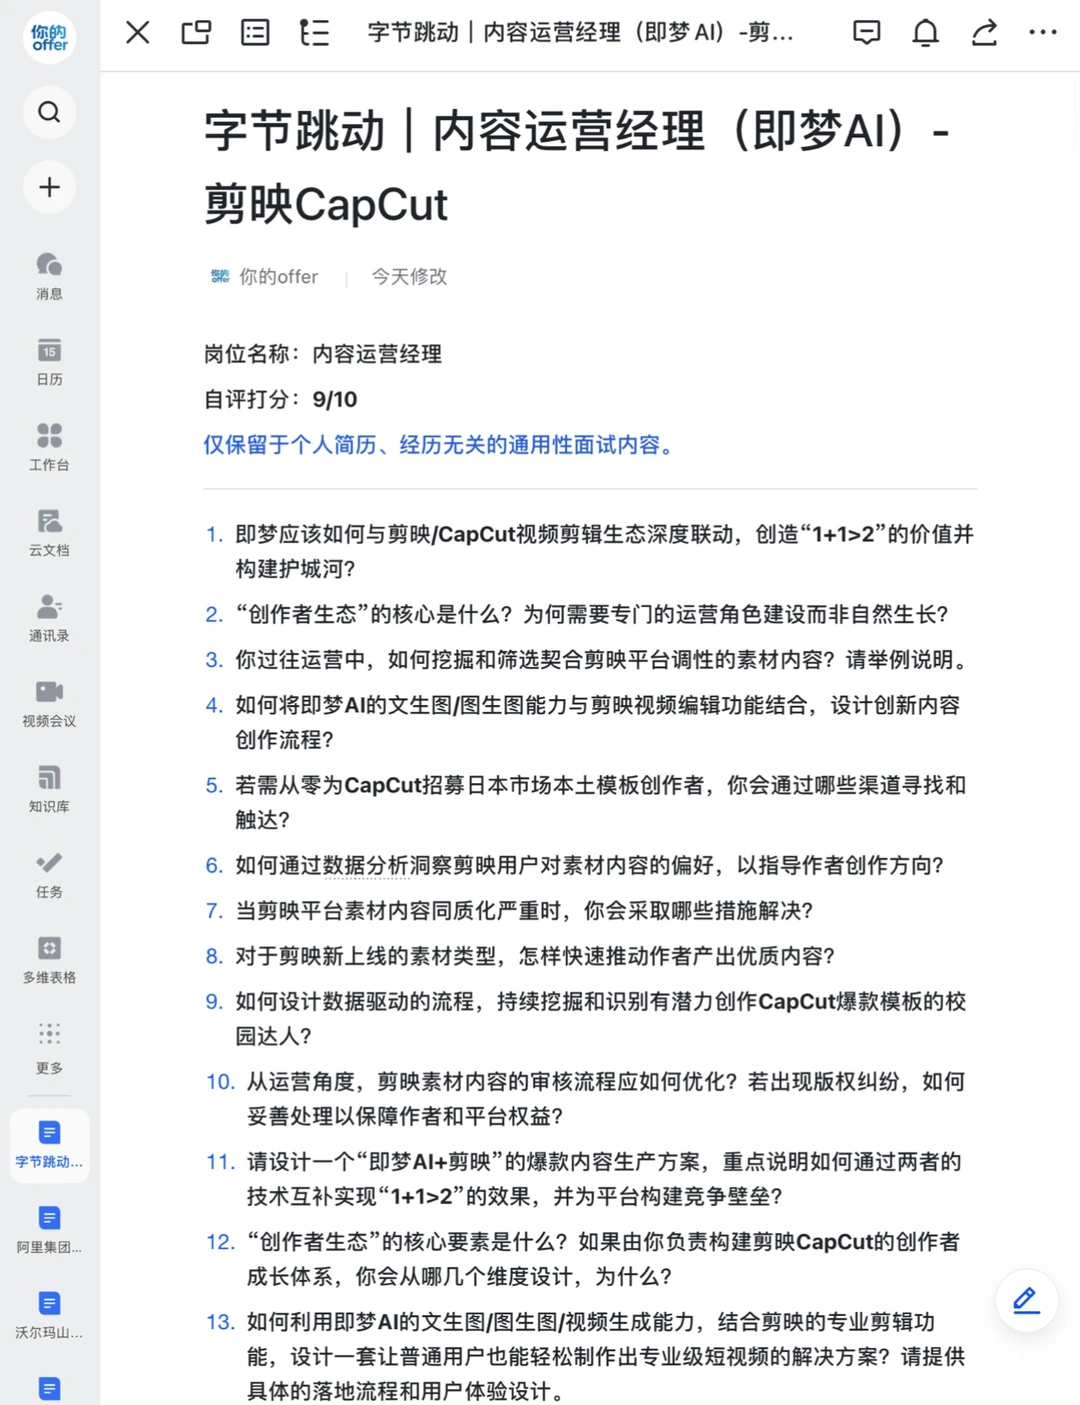The width and height of the screenshot is (1080, 1405).
Task: Open 云文档 cloud documents
Action: [x=49, y=530]
